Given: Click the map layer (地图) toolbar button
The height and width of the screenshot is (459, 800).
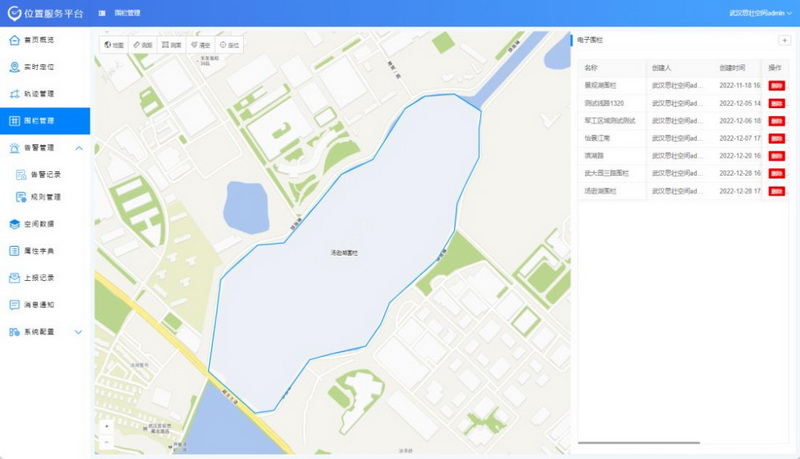Looking at the screenshot, I should tap(115, 45).
